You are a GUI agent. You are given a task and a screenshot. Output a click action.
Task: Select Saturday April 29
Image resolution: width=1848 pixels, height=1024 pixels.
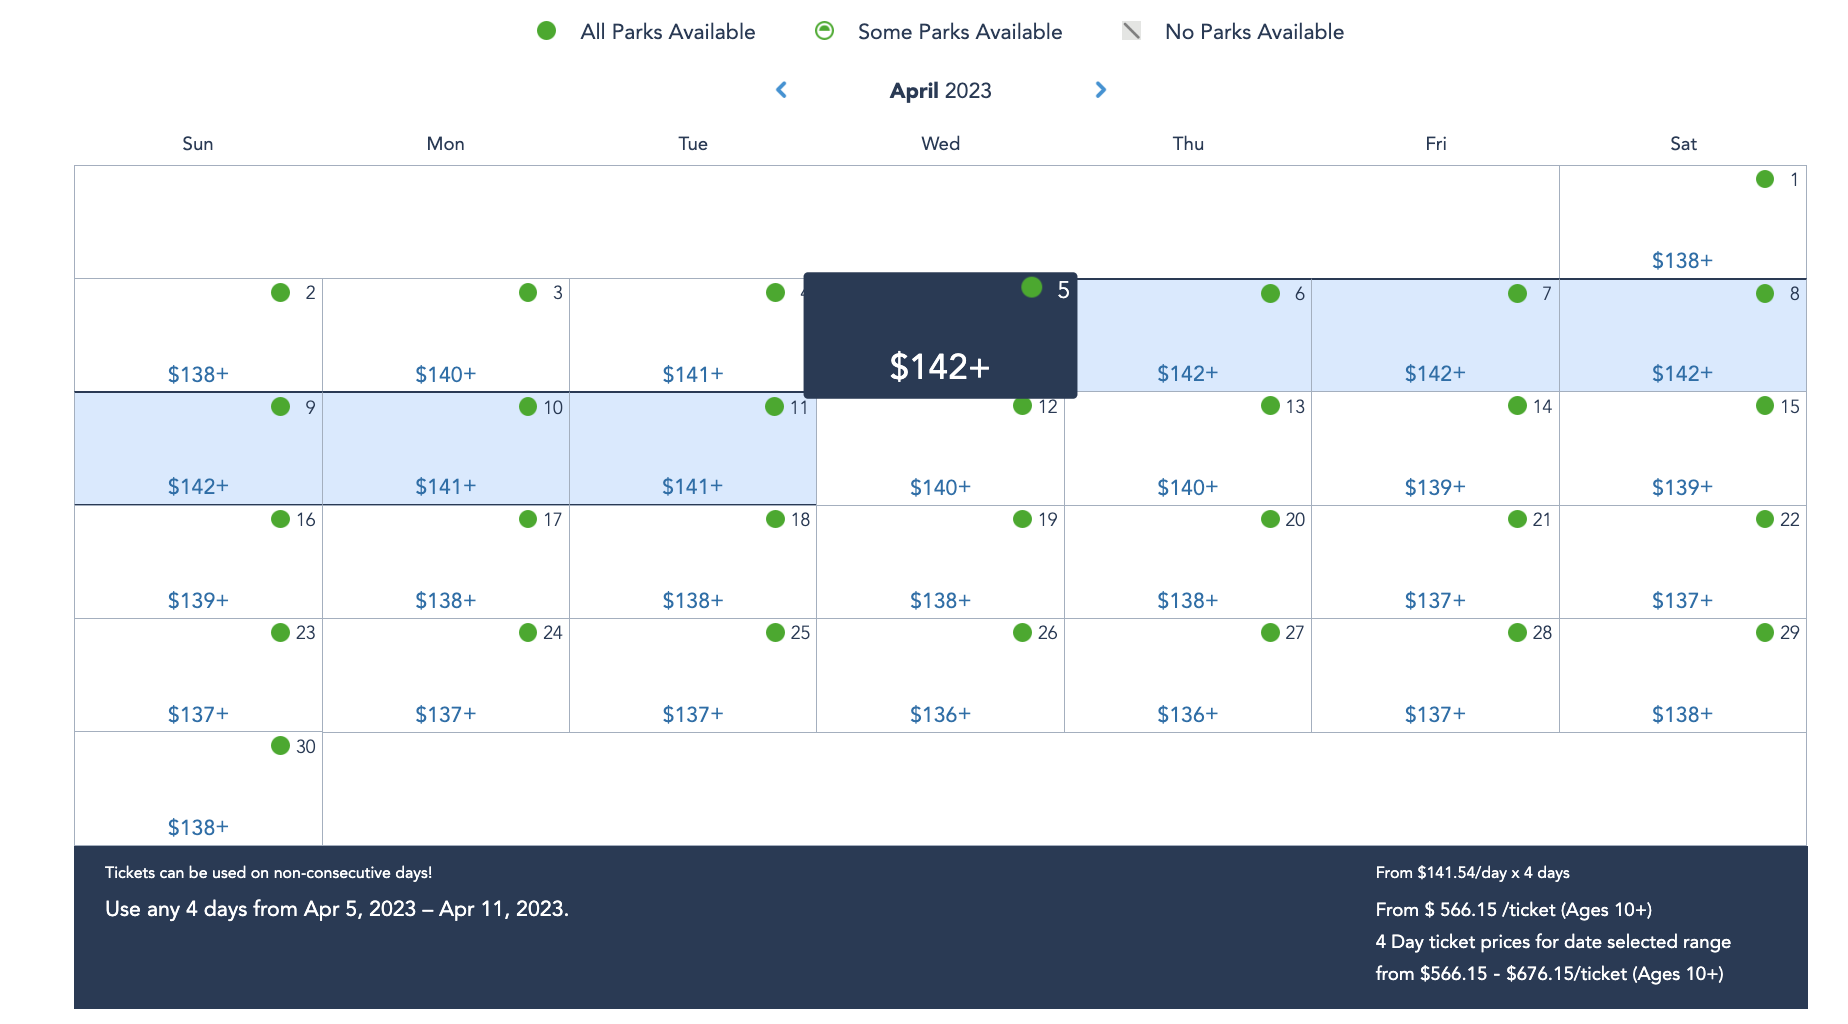(1682, 675)
